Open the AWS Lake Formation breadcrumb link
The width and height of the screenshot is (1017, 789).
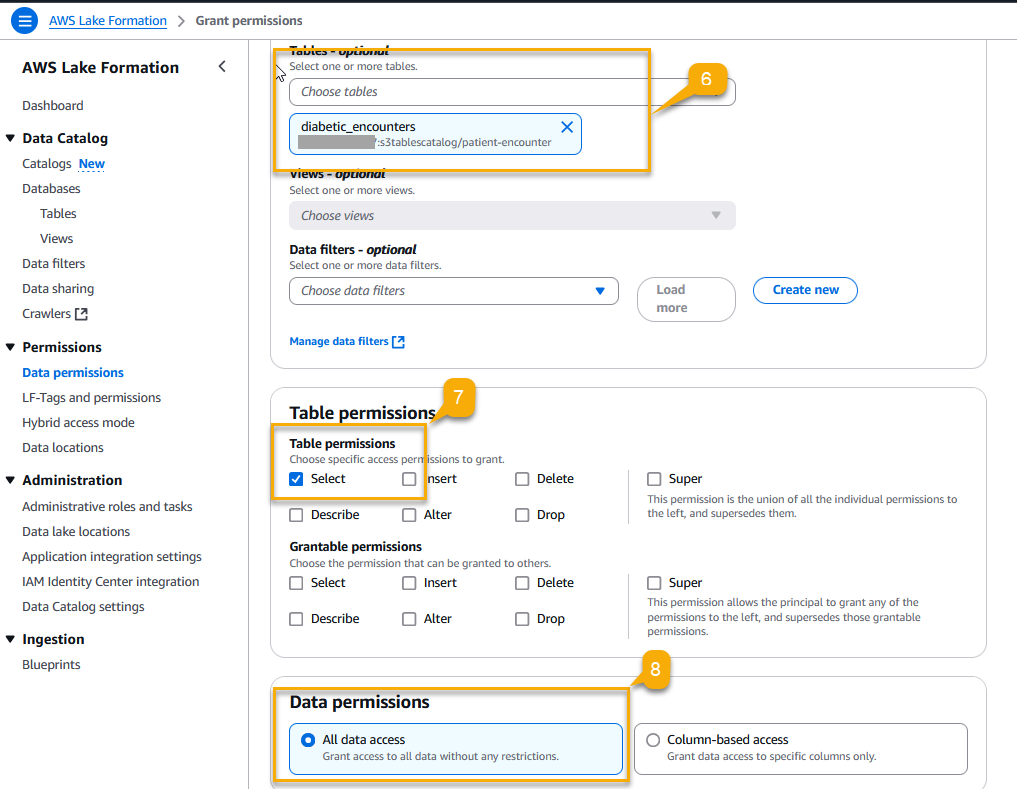[x=107, y=20]
